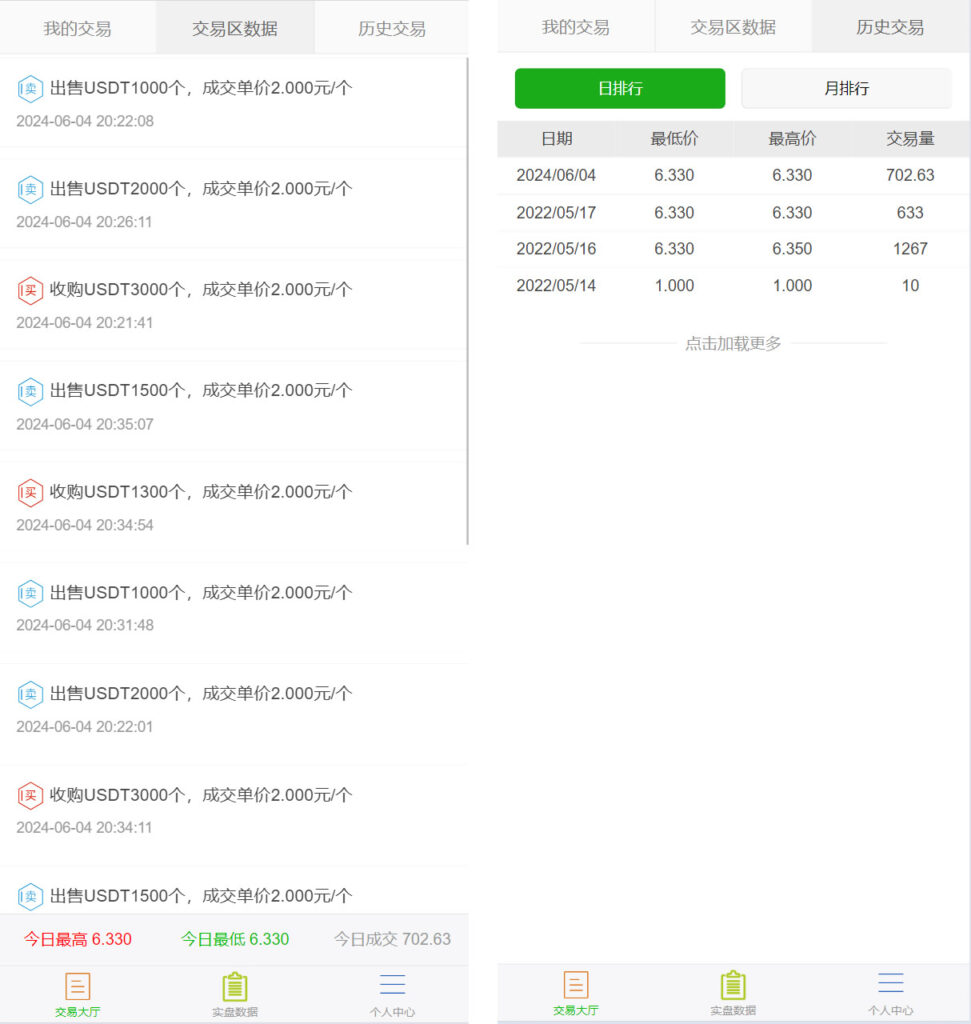Select the 2024/06/04 data row

click(x=733, y=175)
